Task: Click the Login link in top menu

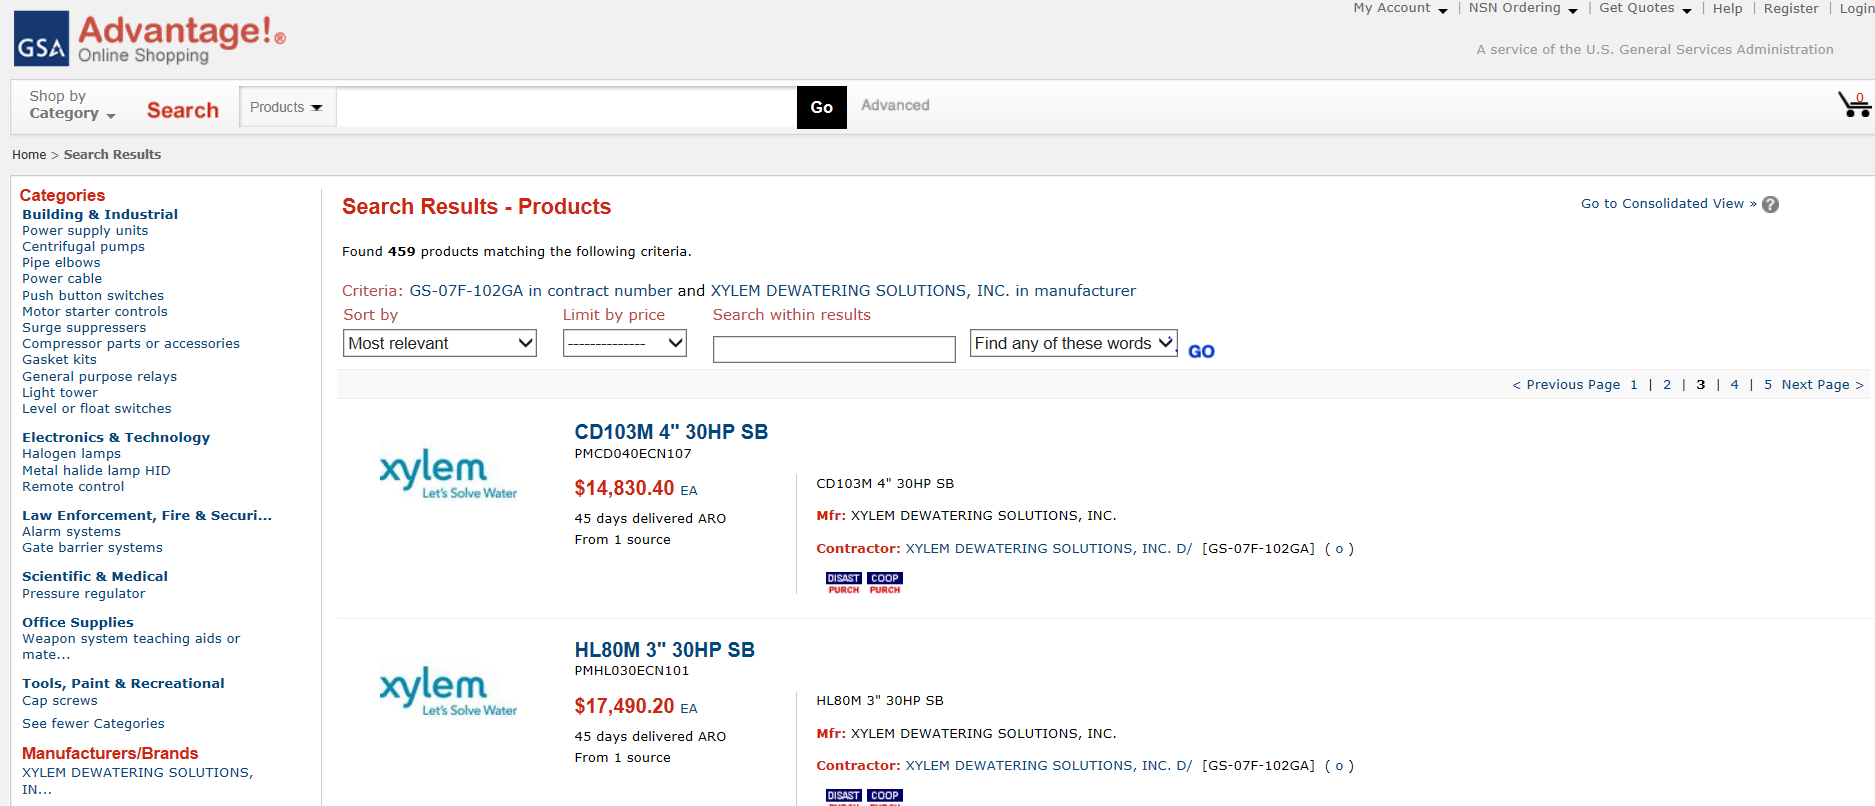Action: [1857, 8]
